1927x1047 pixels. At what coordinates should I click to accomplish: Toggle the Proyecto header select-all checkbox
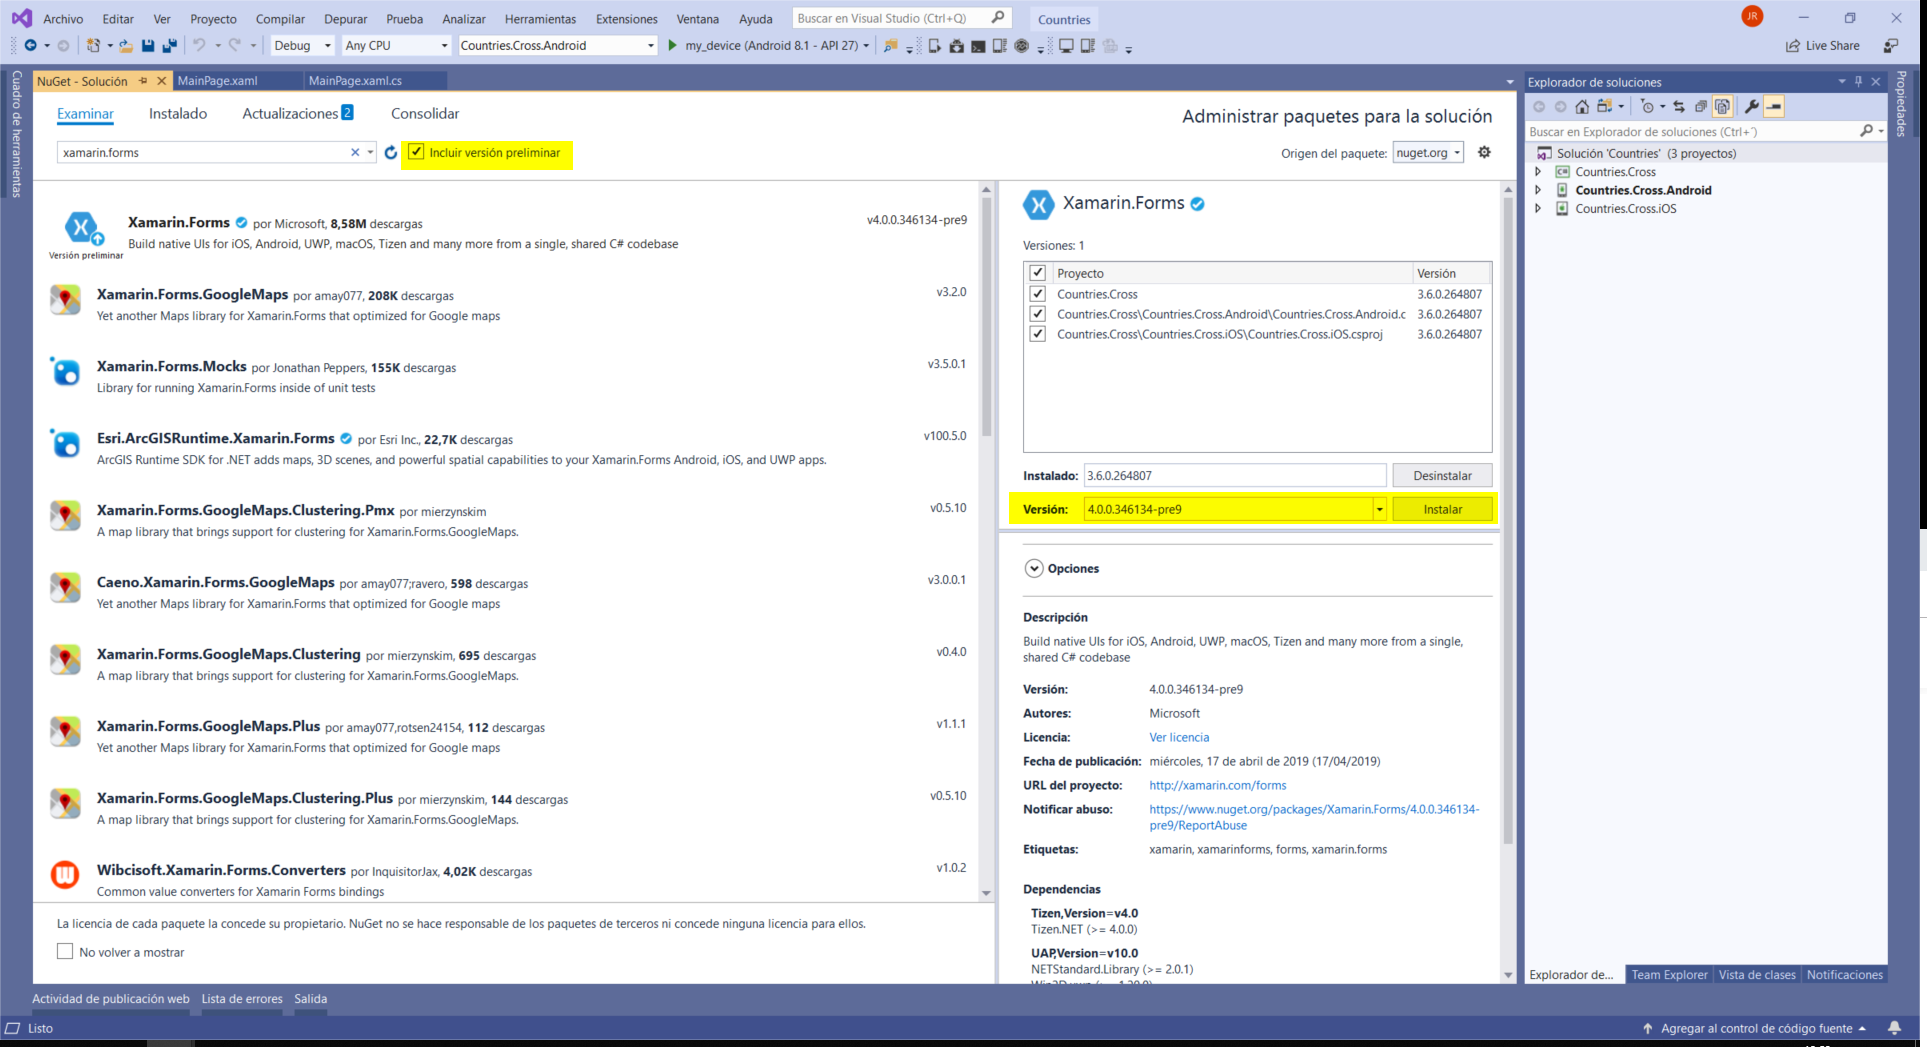point(1037,273)
